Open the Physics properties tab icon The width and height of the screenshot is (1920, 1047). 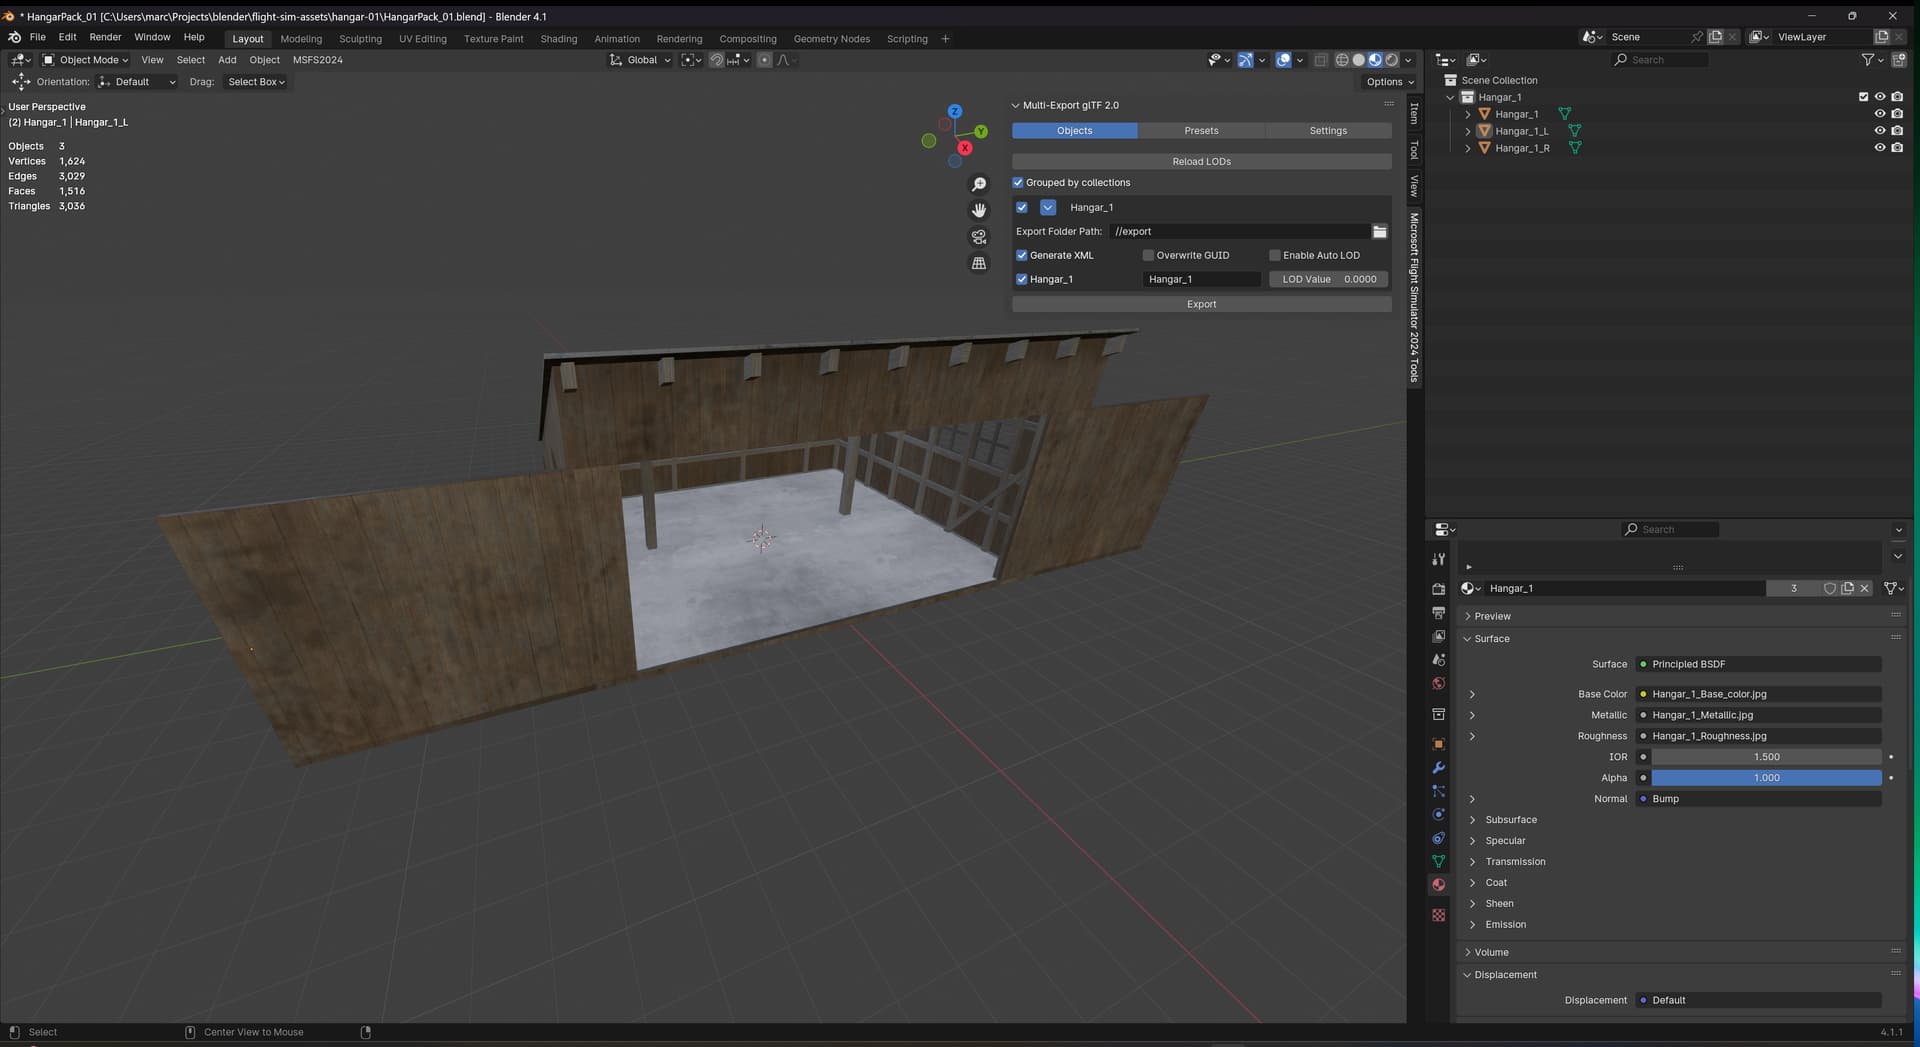pyautogui.click(x=1438, y=815)
